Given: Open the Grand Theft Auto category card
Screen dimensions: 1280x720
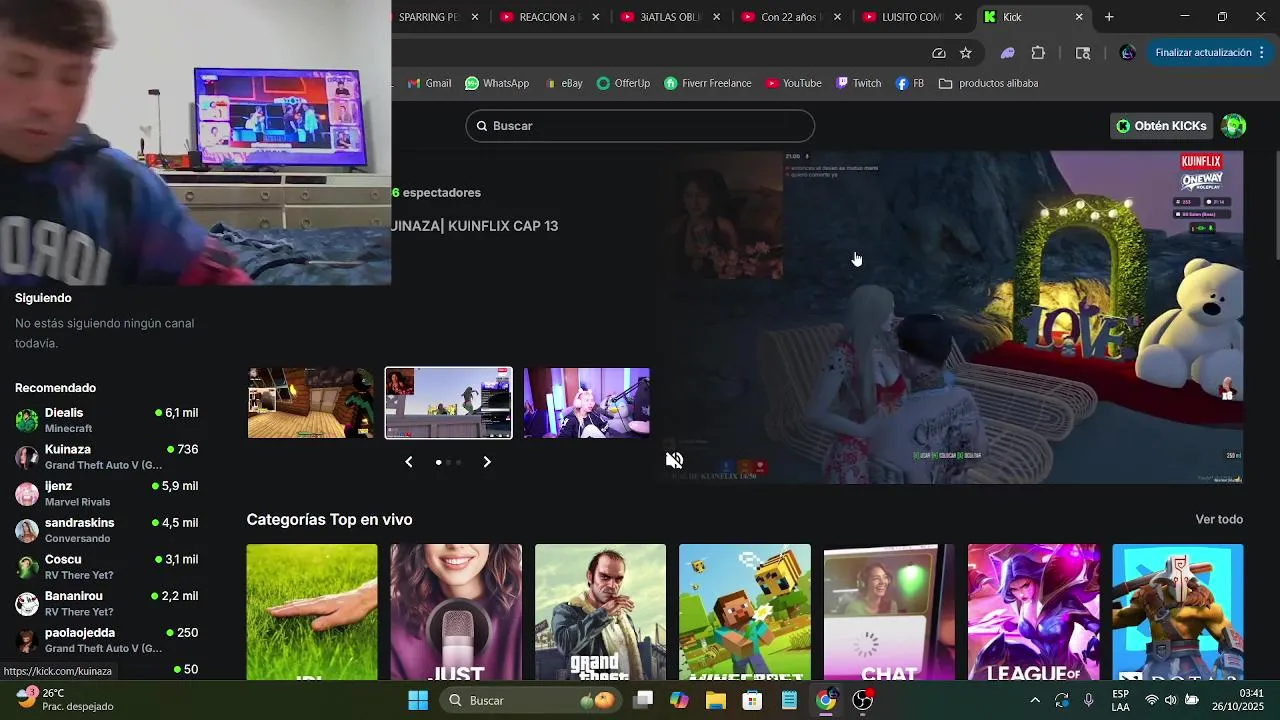Looking at the screenshot, I should (600, 612).
